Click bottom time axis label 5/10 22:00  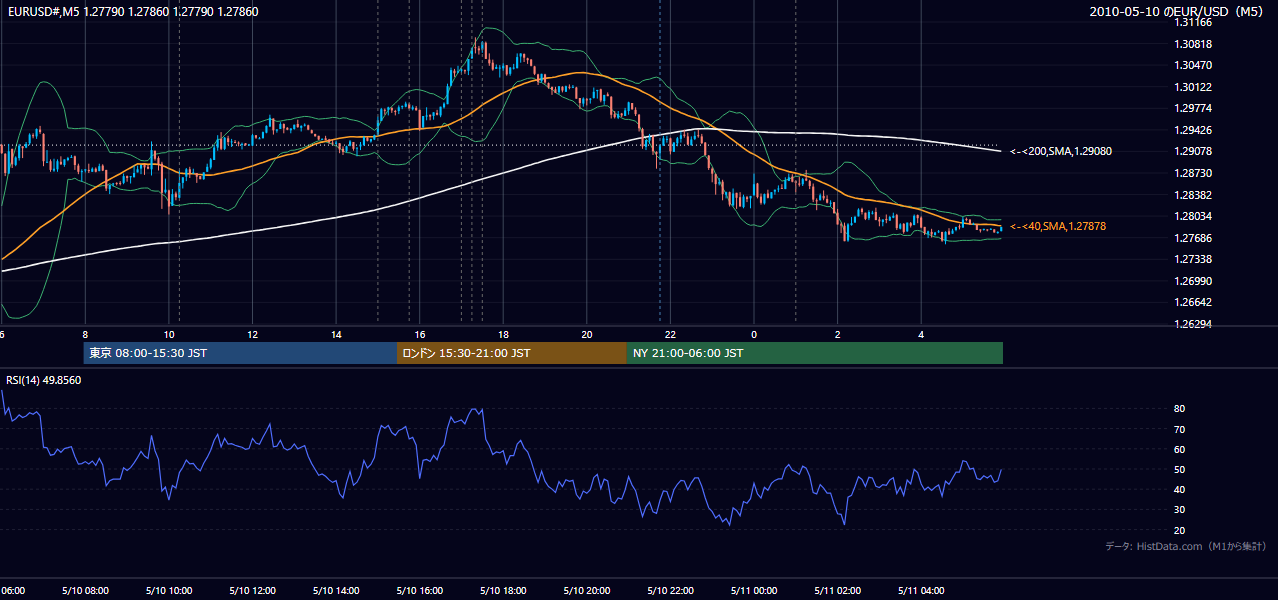pos(670,590)
